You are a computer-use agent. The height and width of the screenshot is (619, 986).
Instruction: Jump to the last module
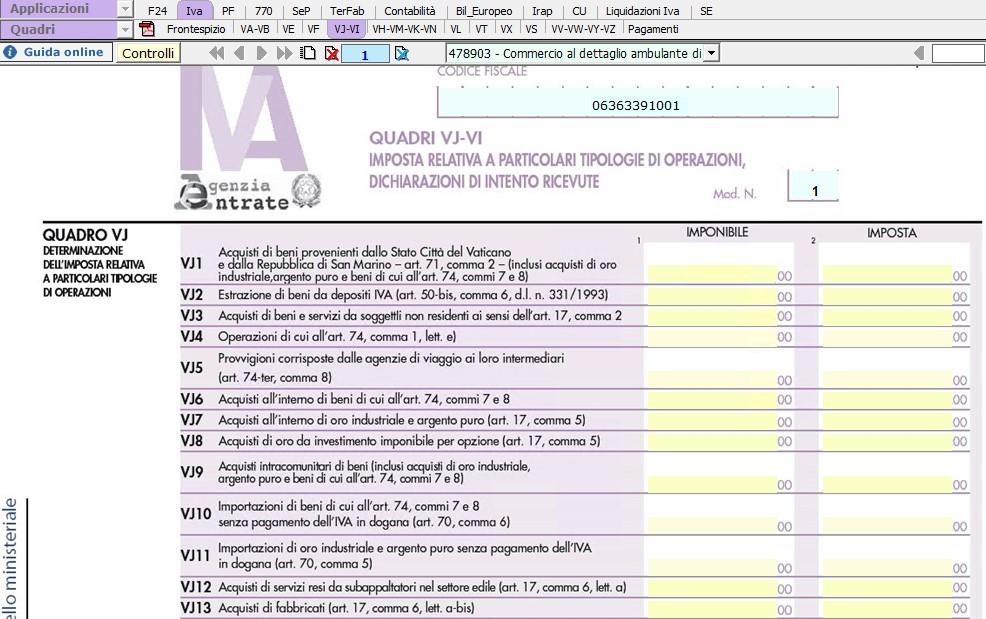point(284,53)
